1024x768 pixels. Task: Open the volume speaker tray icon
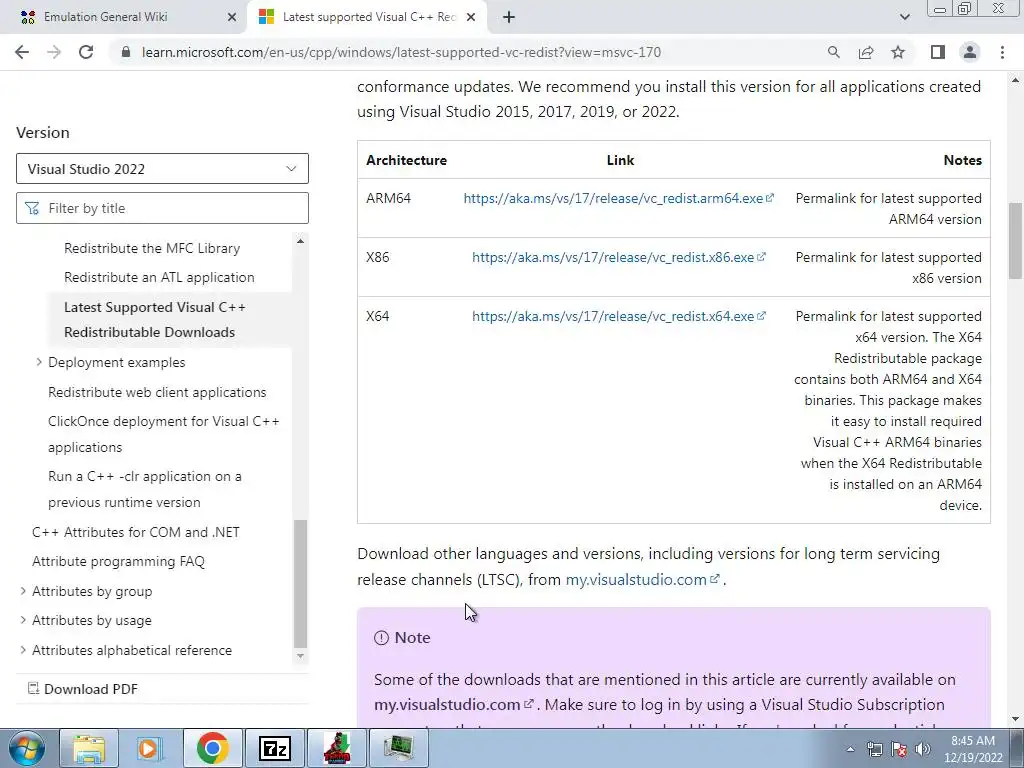point(923,749)
